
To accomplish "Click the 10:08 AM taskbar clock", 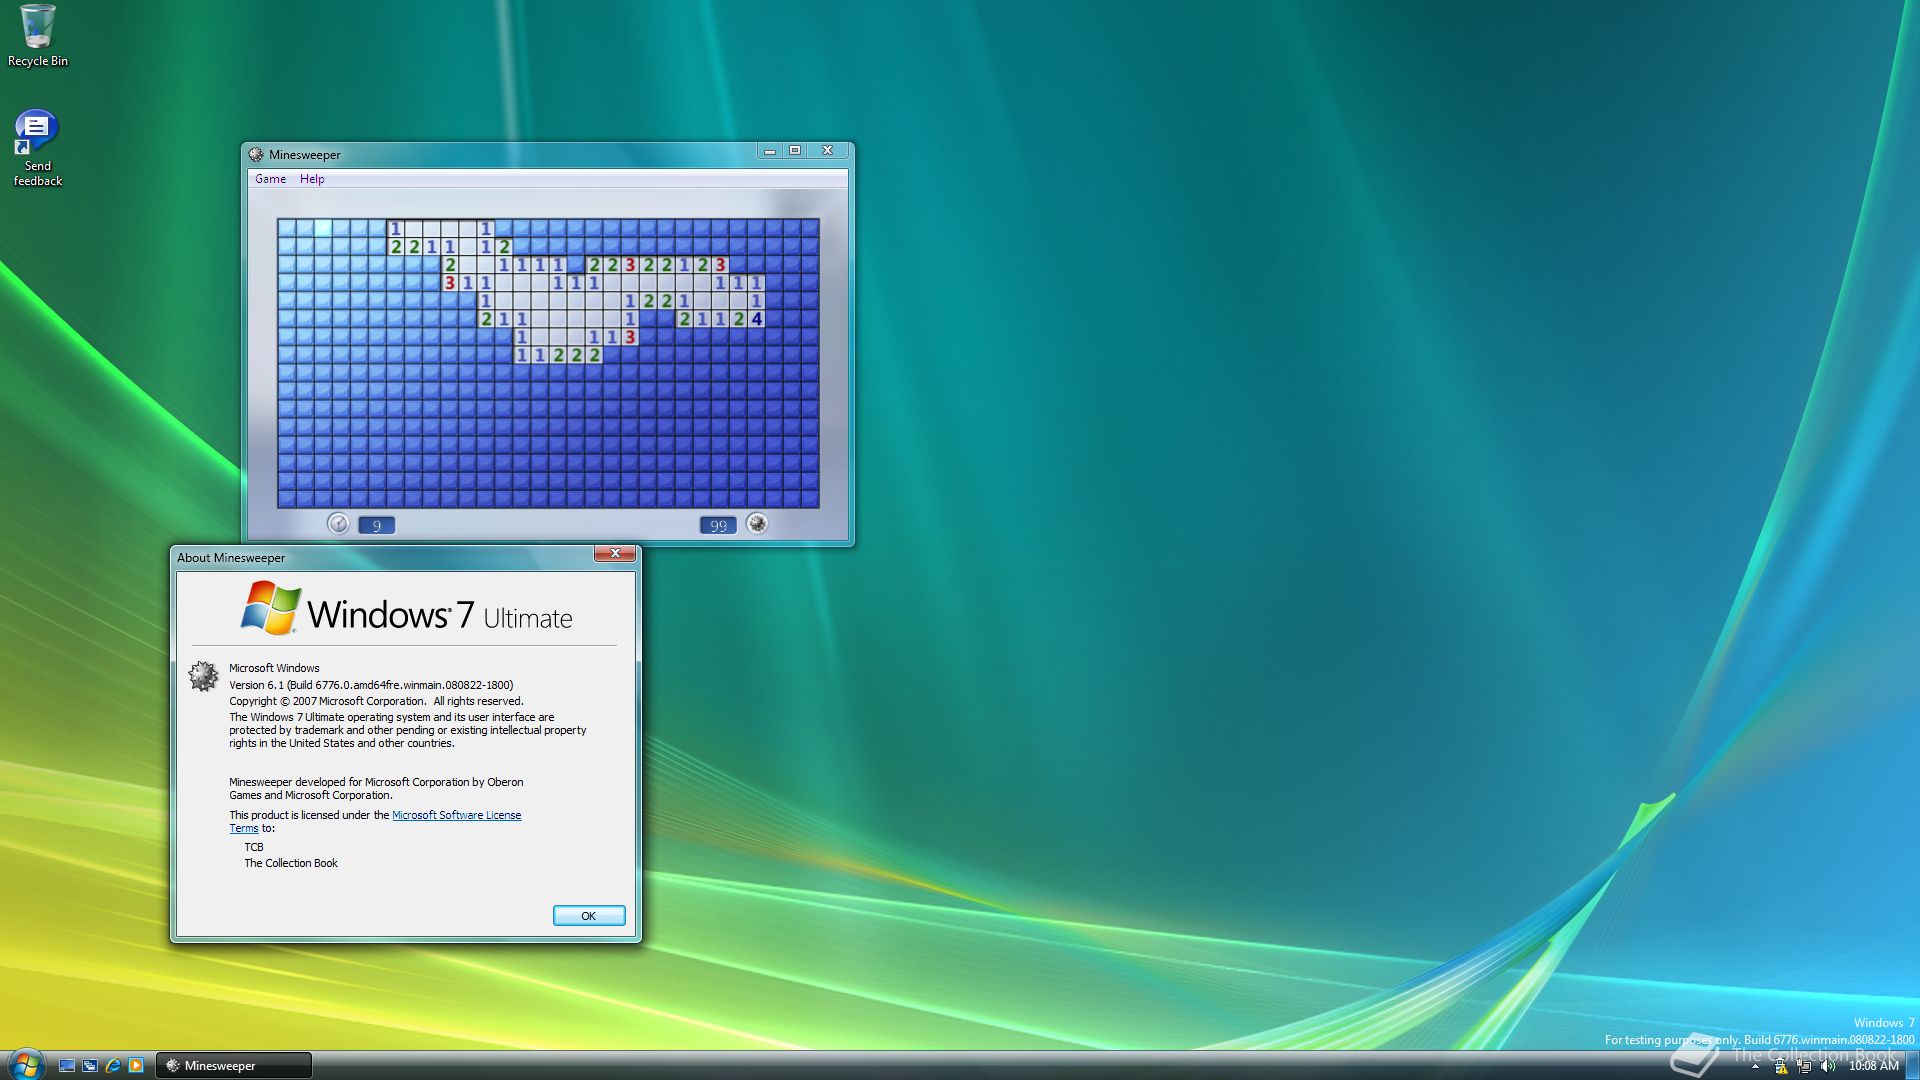I will (1873, 1067).
